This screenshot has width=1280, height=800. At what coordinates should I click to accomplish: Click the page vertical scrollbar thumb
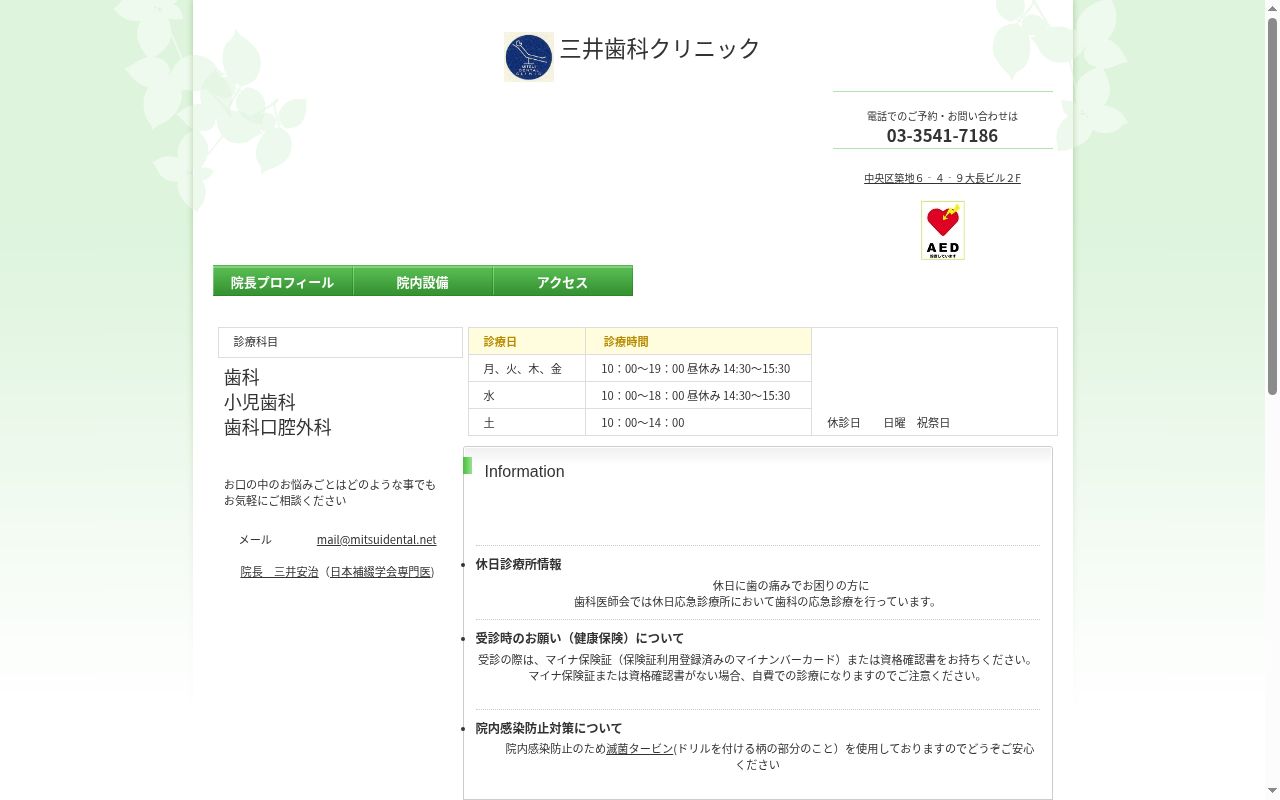point(1272,205)
